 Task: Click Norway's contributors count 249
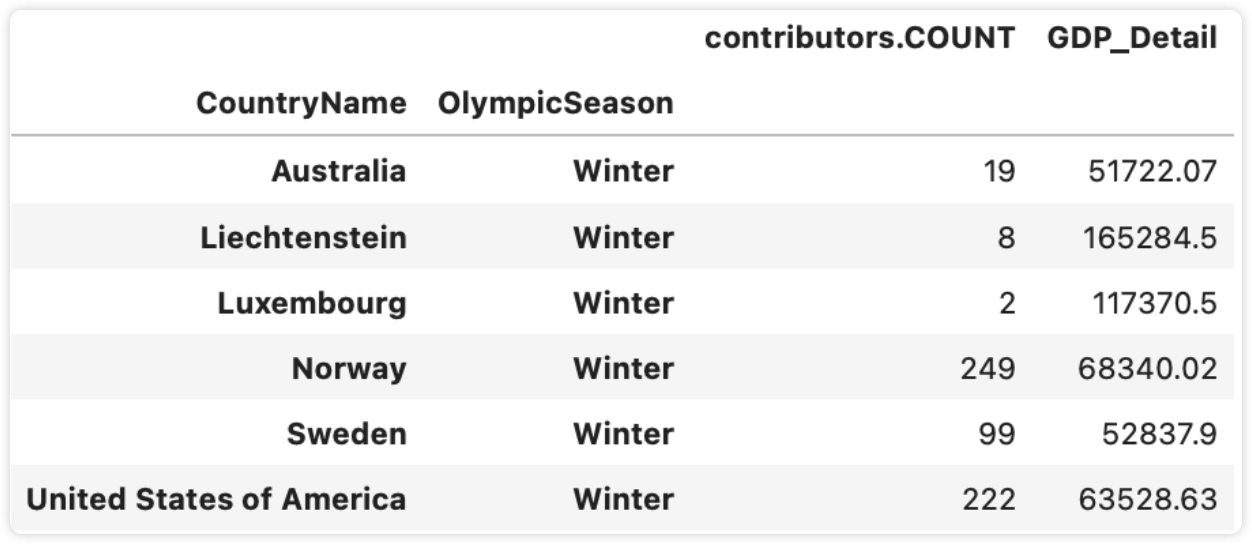[988, 369]
